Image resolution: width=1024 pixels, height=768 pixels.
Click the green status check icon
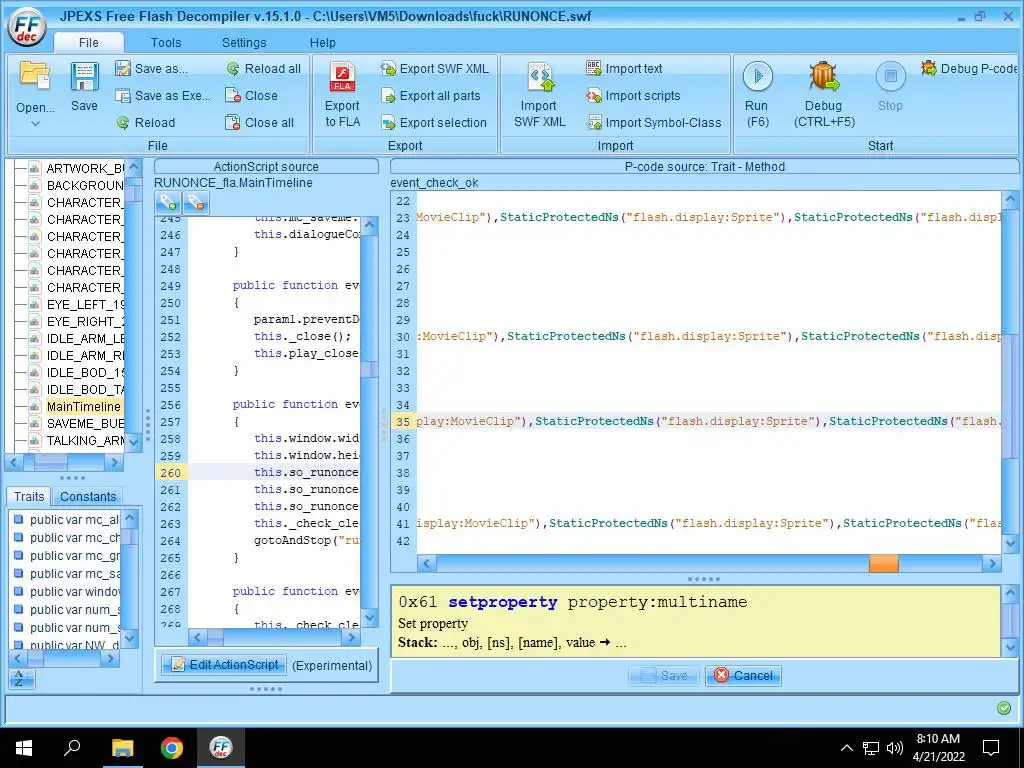tap(1004, 708)
